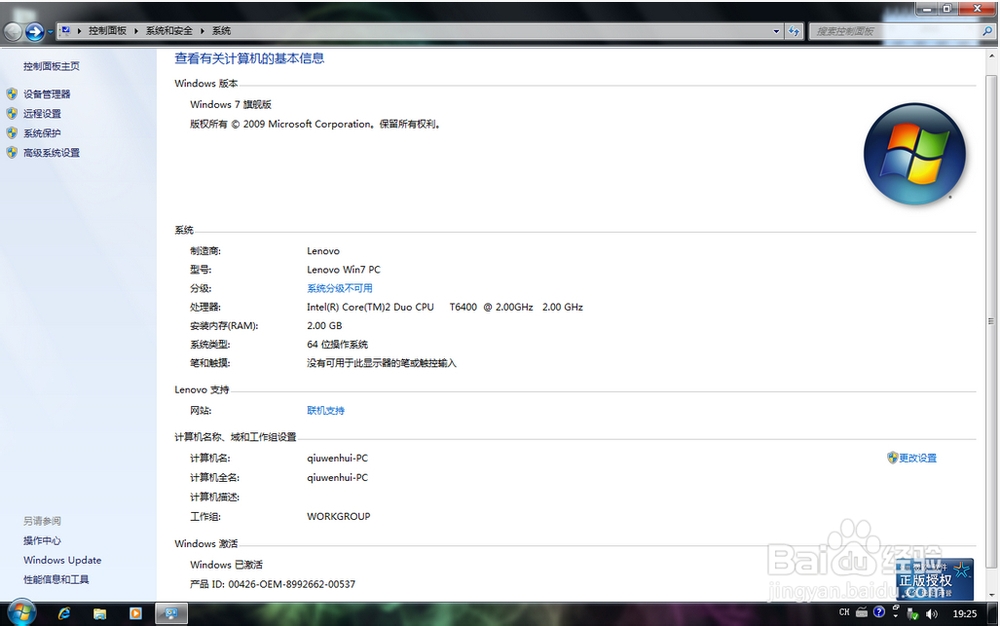Open the Windows Start menu orb

coord(21,613)
